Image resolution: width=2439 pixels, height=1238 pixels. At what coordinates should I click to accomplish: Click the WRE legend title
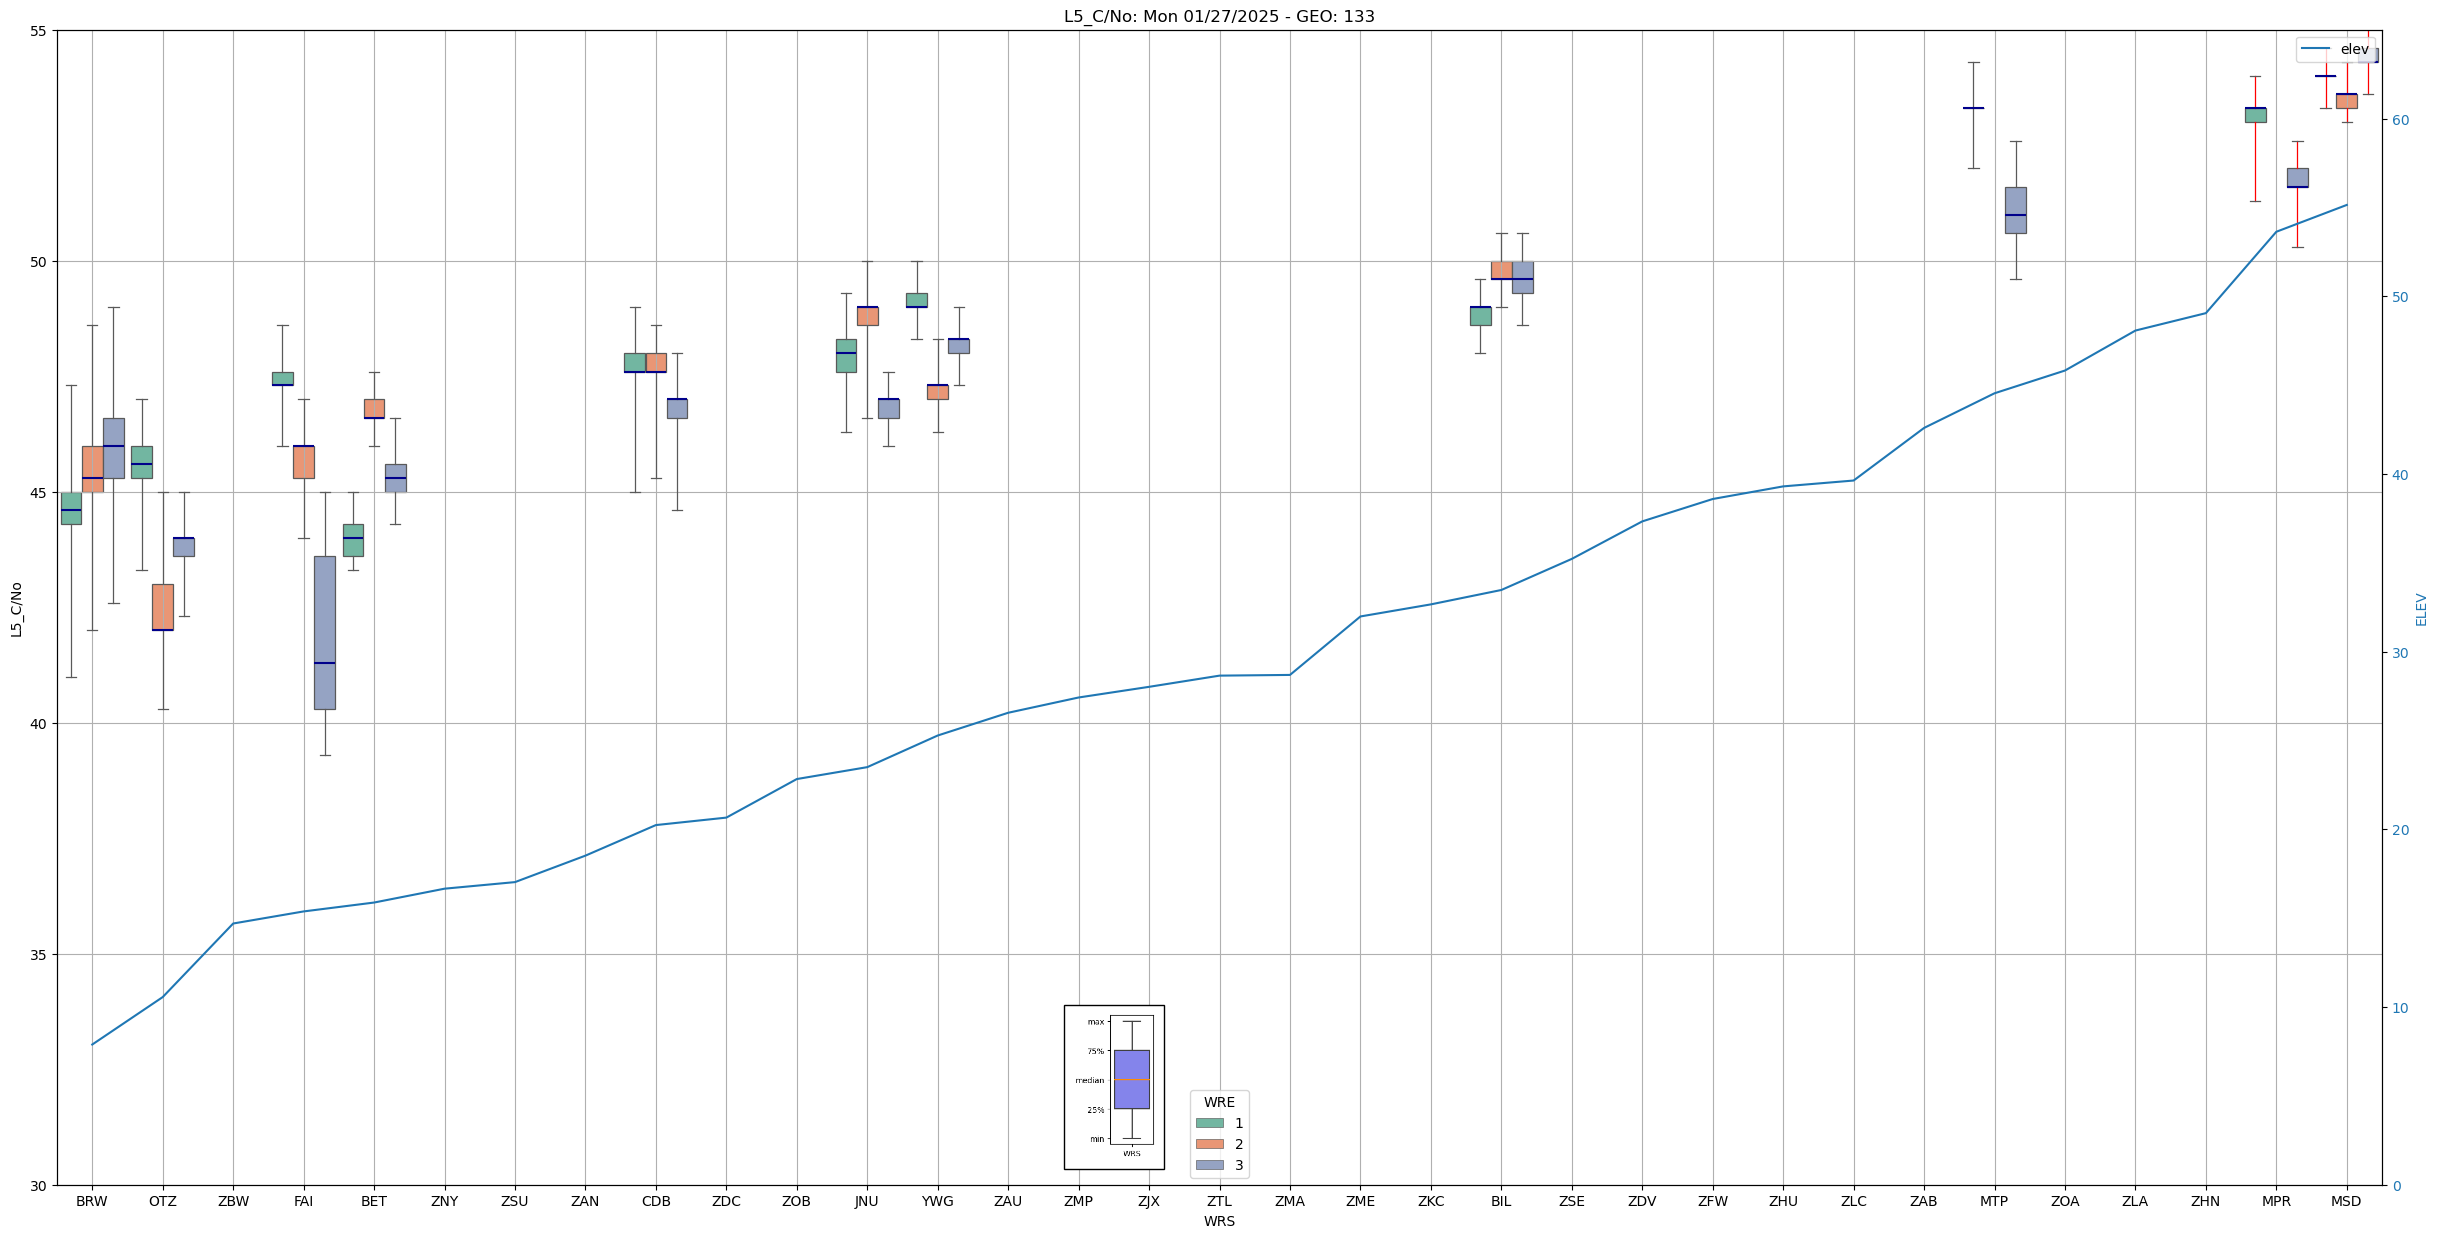pos(1218,1102)
